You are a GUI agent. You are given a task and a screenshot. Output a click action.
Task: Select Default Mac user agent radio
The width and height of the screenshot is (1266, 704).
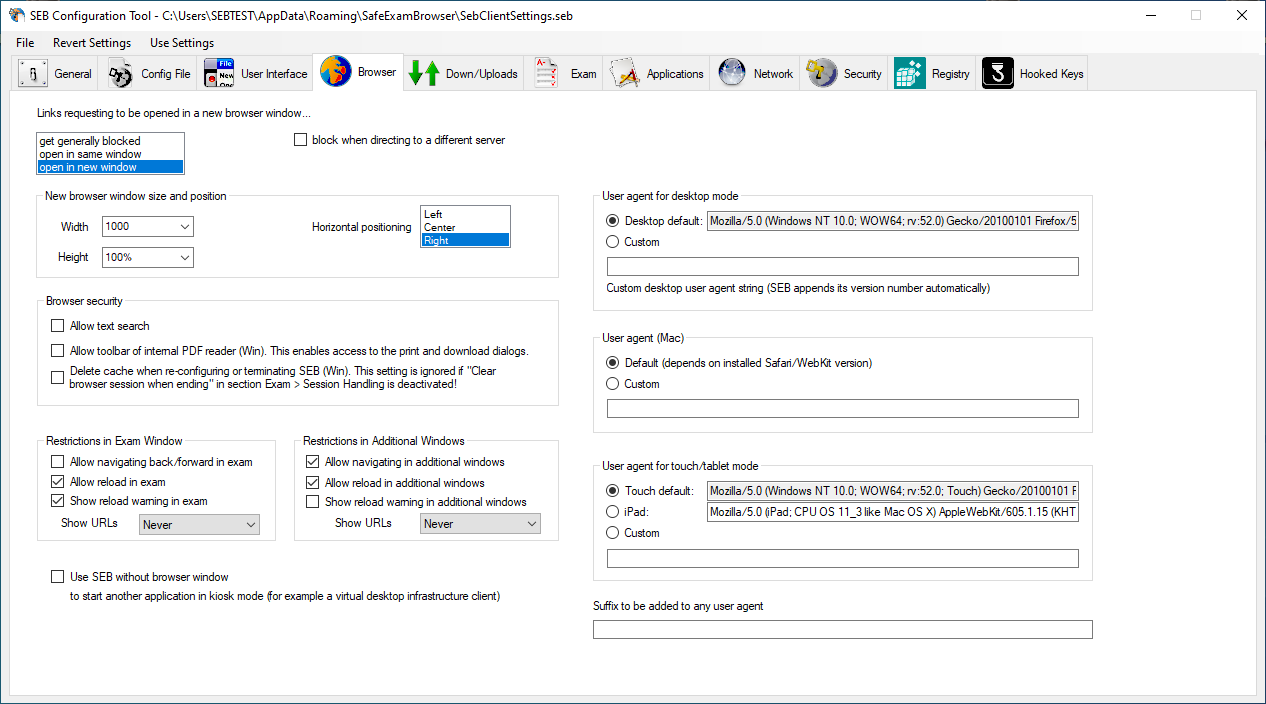point(613,363)
